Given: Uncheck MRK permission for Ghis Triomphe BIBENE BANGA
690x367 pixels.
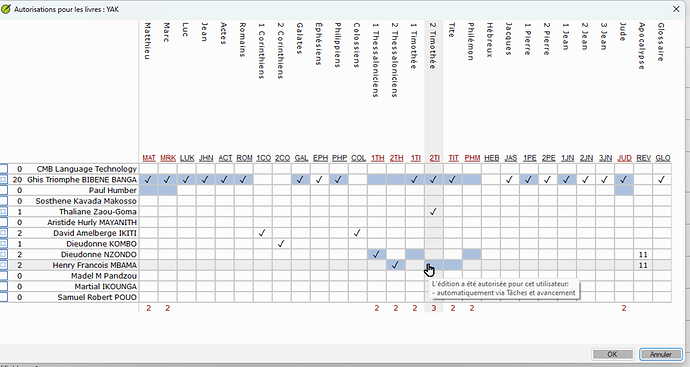Looking at the screenshot, I should [168, 180].
